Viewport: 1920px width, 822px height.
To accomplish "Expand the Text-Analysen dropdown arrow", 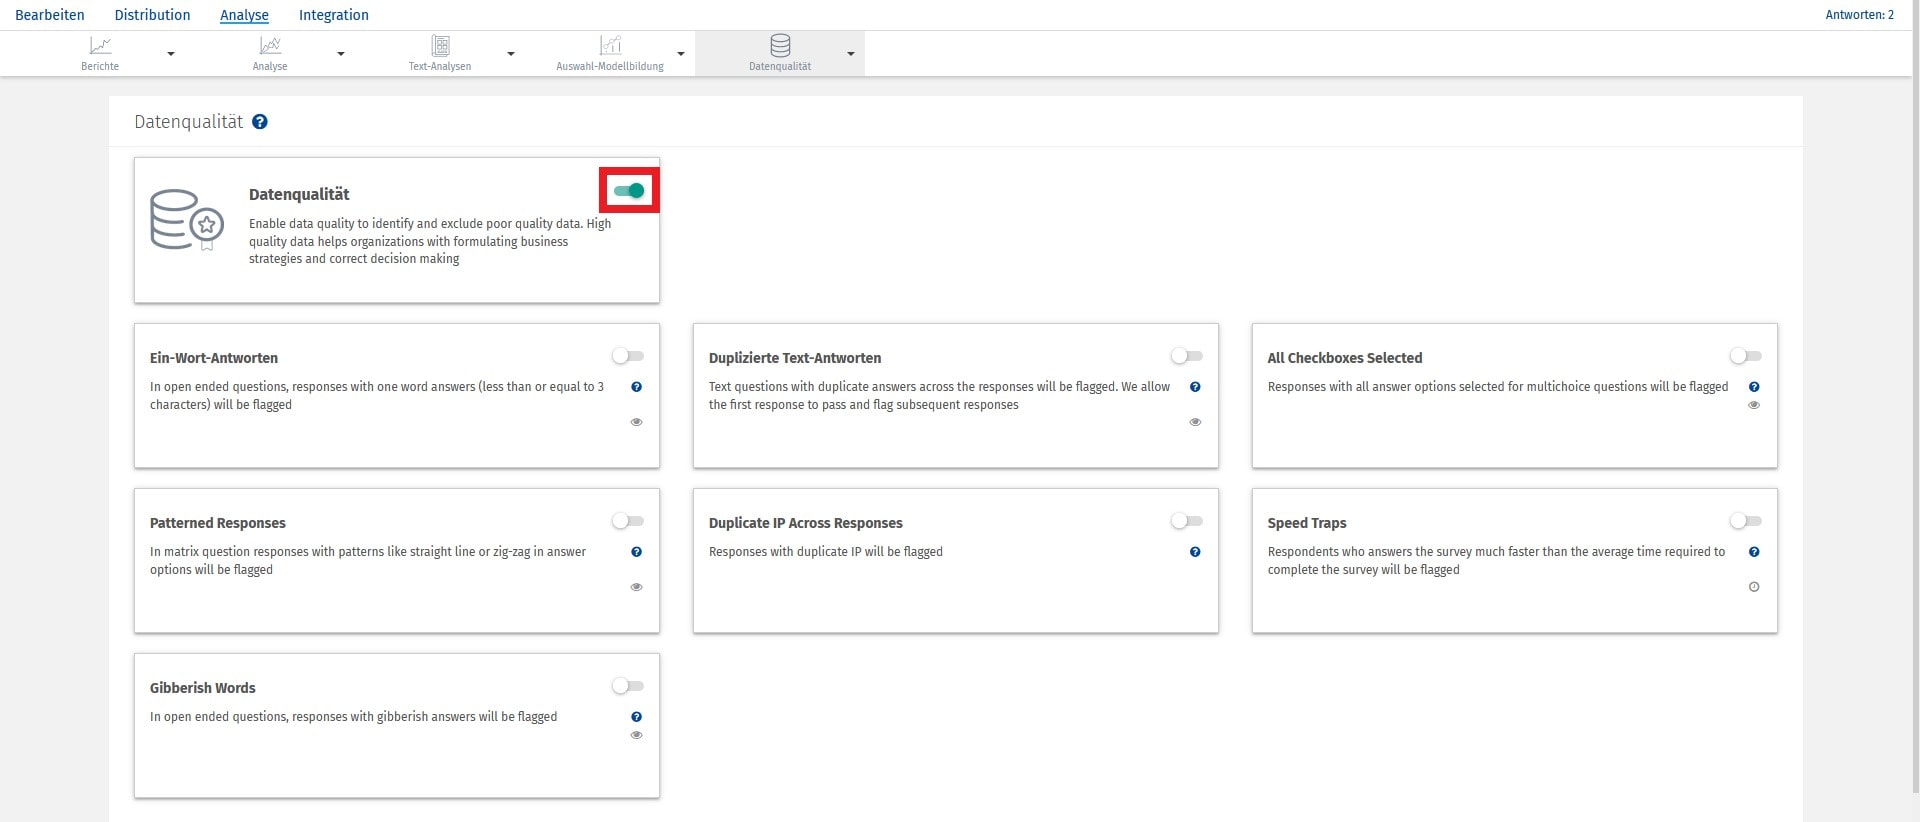I will click(x=511, y=54).
